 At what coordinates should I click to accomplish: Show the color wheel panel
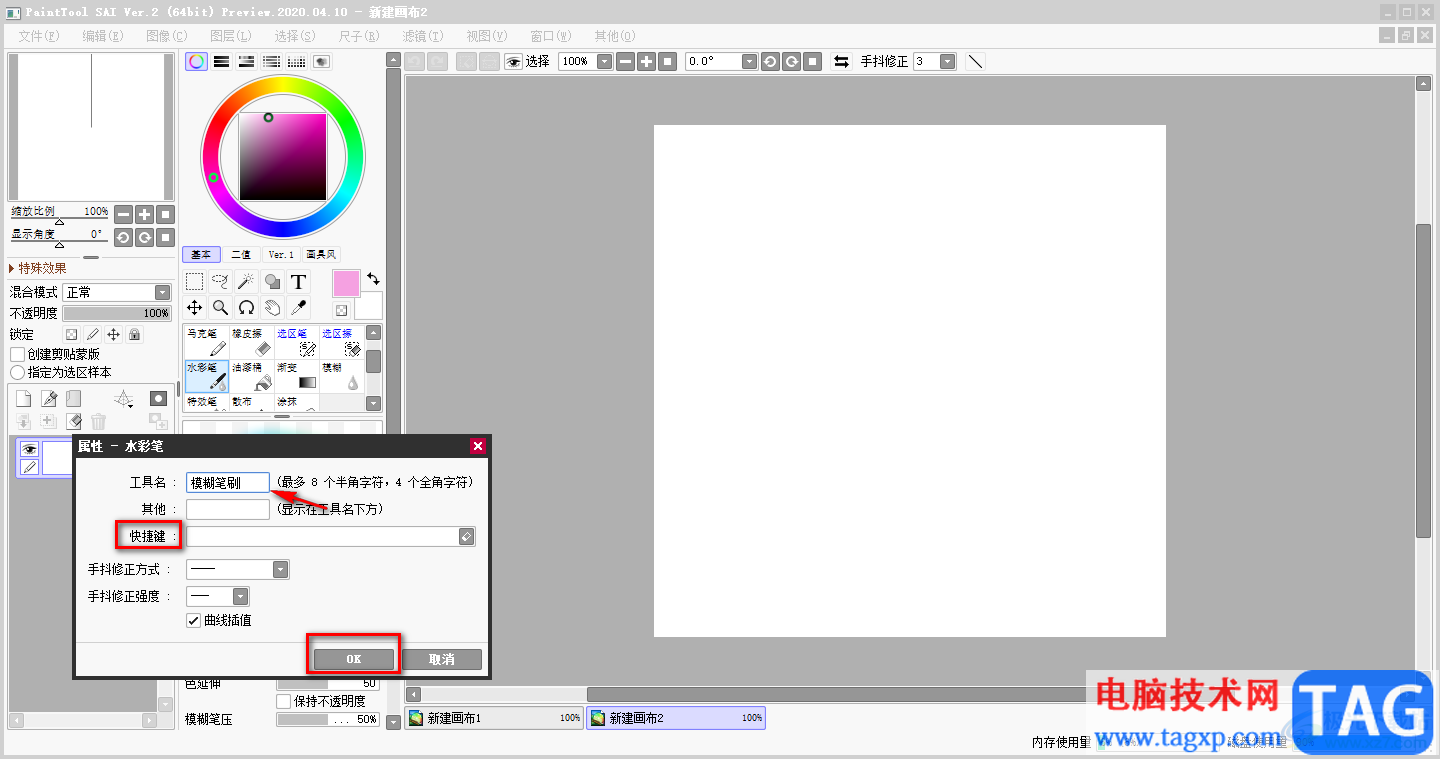pyautogui.click(x=197, y=62)
